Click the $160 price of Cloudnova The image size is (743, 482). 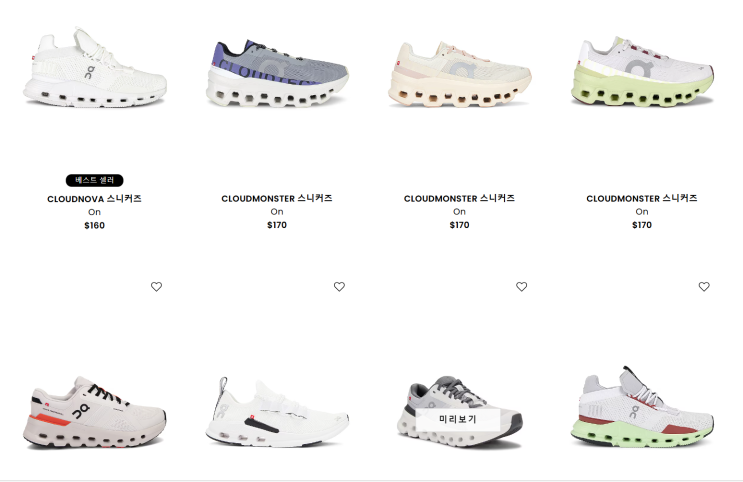(94, 225)
